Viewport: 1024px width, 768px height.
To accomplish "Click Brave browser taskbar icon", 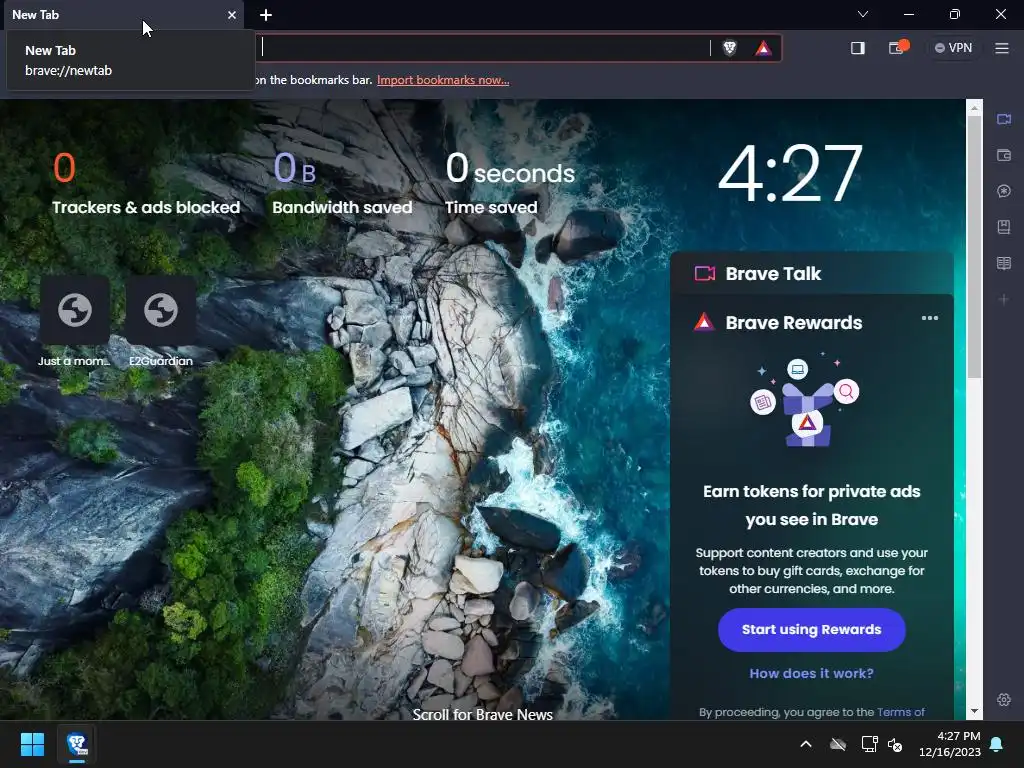I will pyautogui.click(x=77, y=744).
